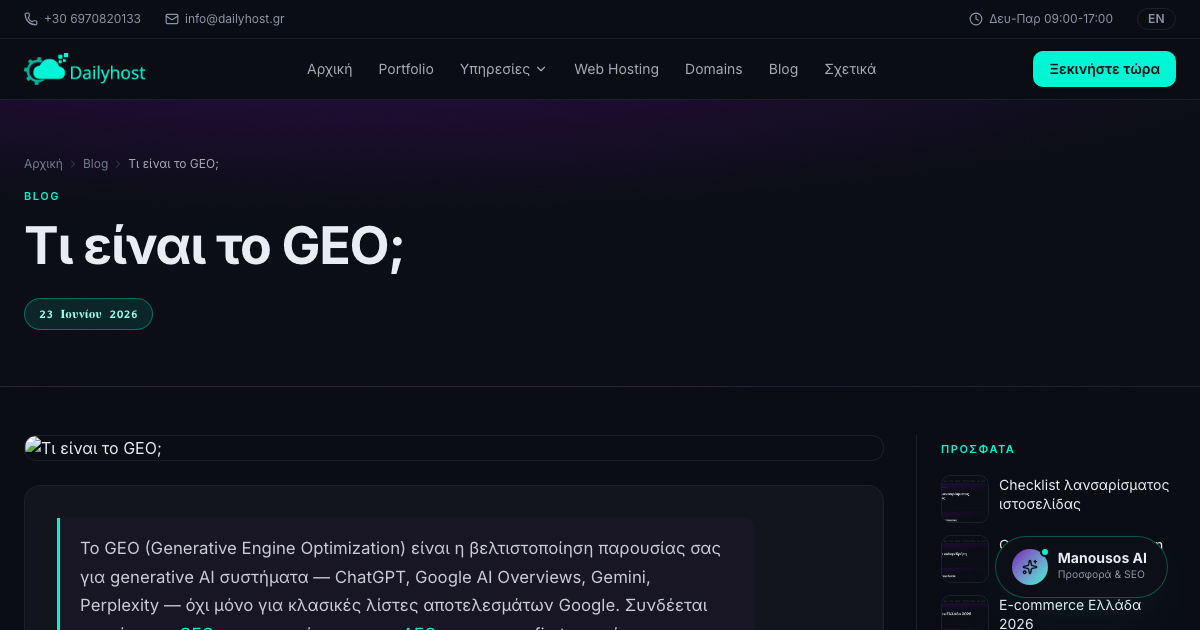The image size is (1200, 630).
Task: Open the Domains menu item
Action: [714, 69]
